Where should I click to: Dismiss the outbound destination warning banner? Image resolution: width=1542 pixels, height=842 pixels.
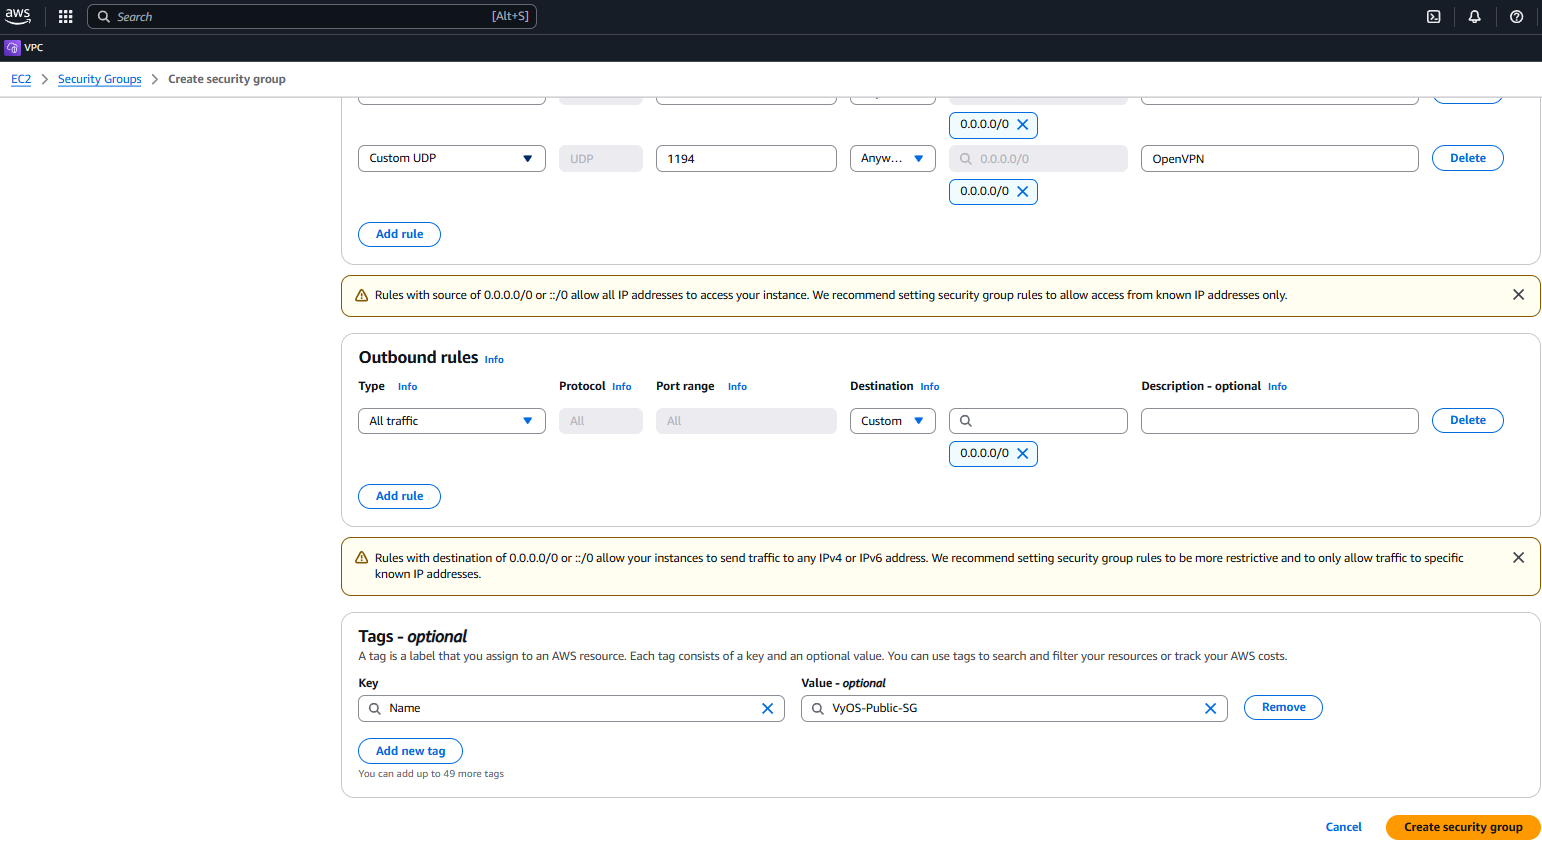click(1518, 557)
